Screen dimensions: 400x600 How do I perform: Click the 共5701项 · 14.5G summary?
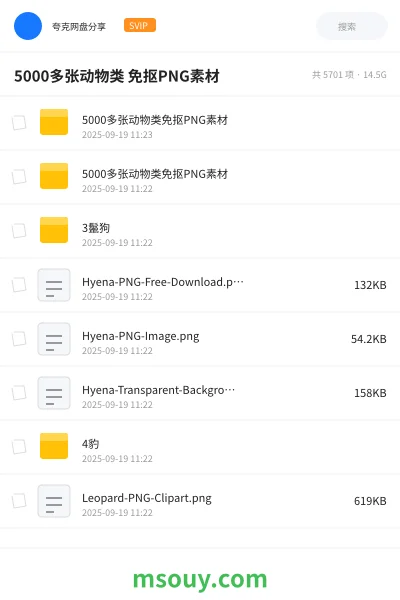tap(349, 75)
